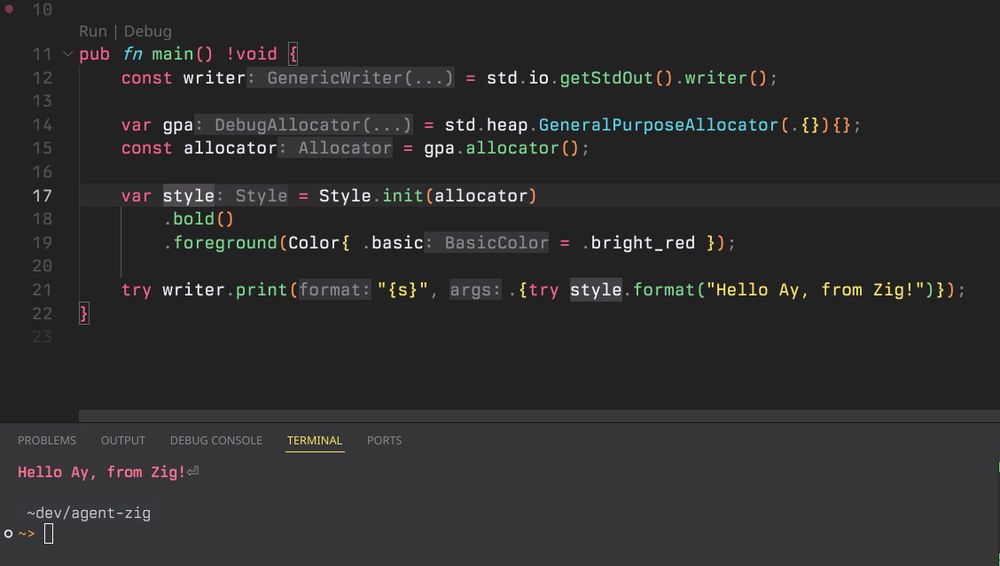Image resolution: width=1000 pixels, height=566 pixels.
Task: Switch to the PORTS tab
Action: 384,440
